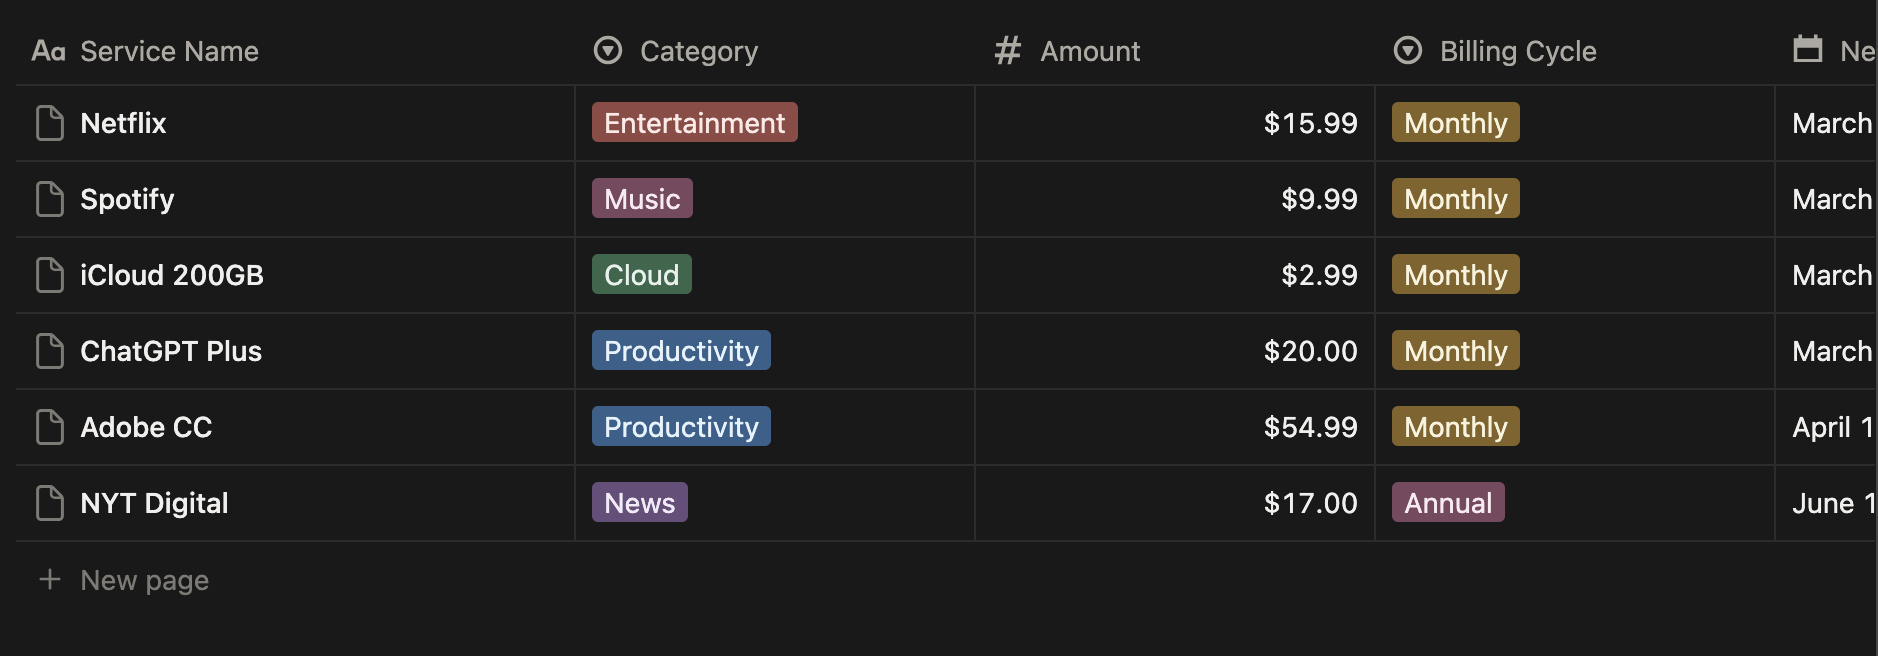Screen dimensions: 1878x656
Task: Edit the $9.99 amount cell
Action: (x=1175, y=199)
